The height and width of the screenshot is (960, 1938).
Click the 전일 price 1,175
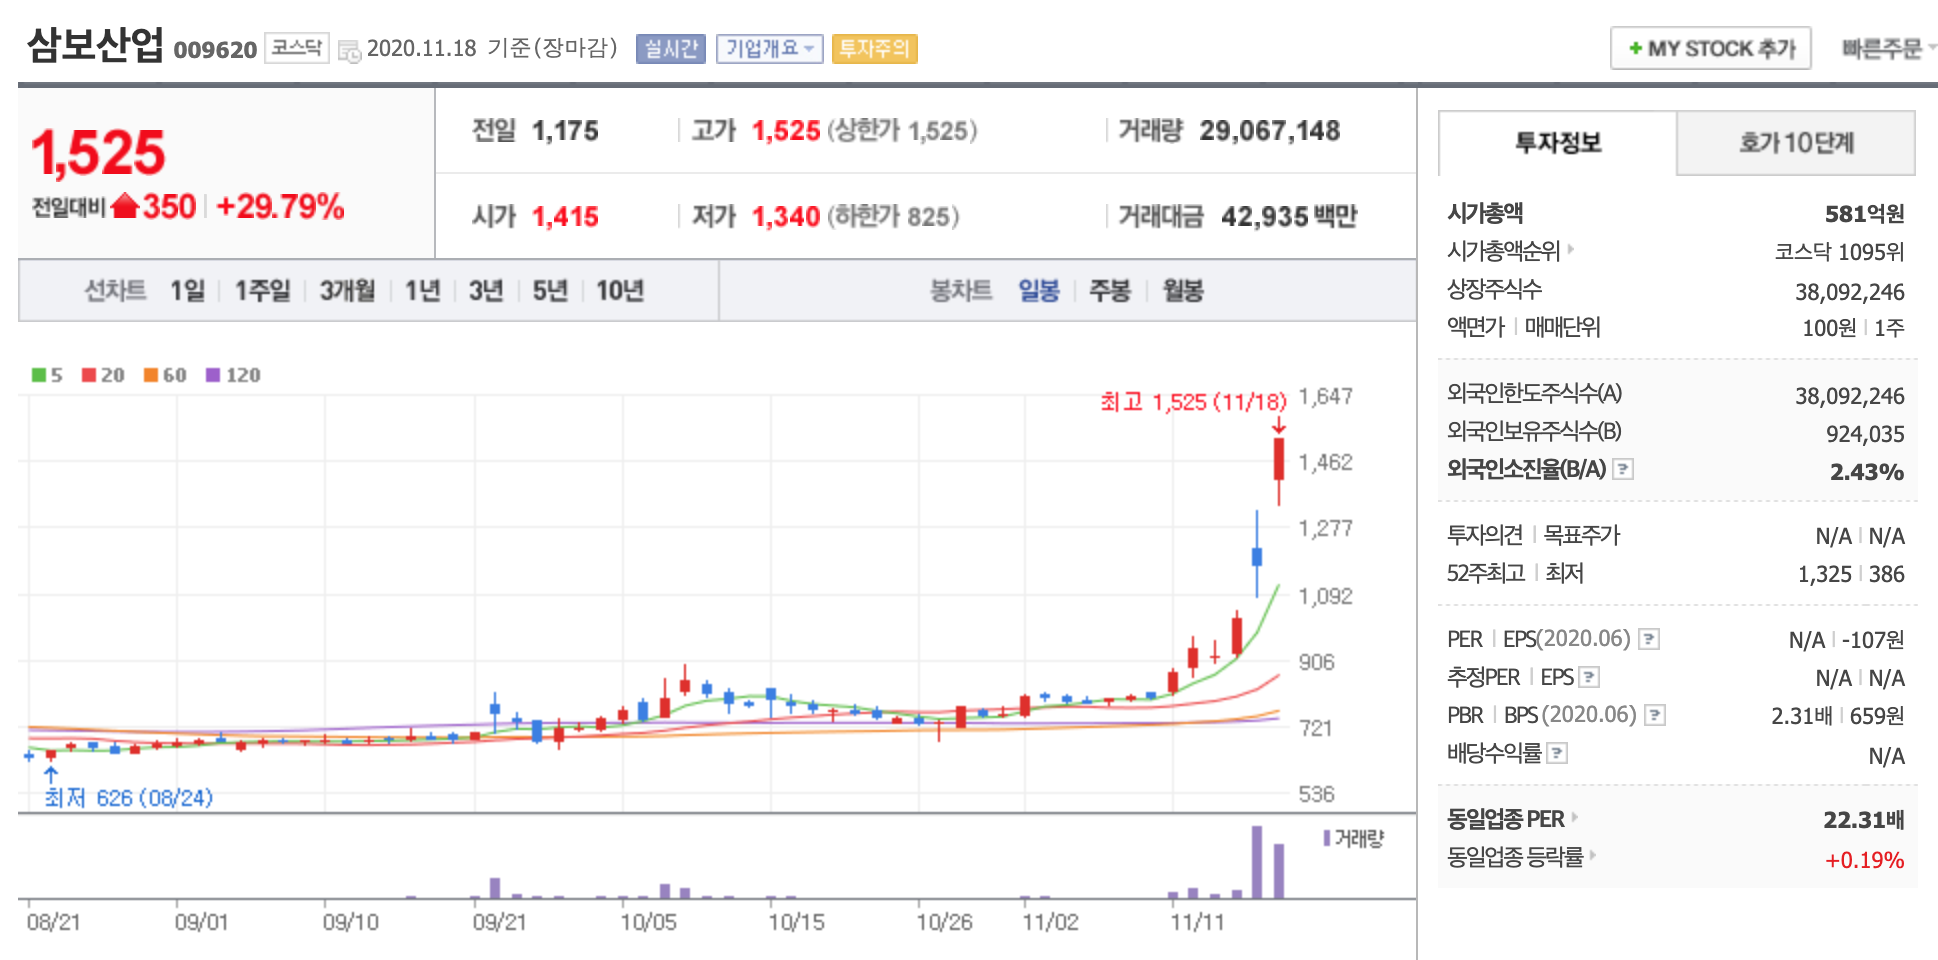(565, 131)
